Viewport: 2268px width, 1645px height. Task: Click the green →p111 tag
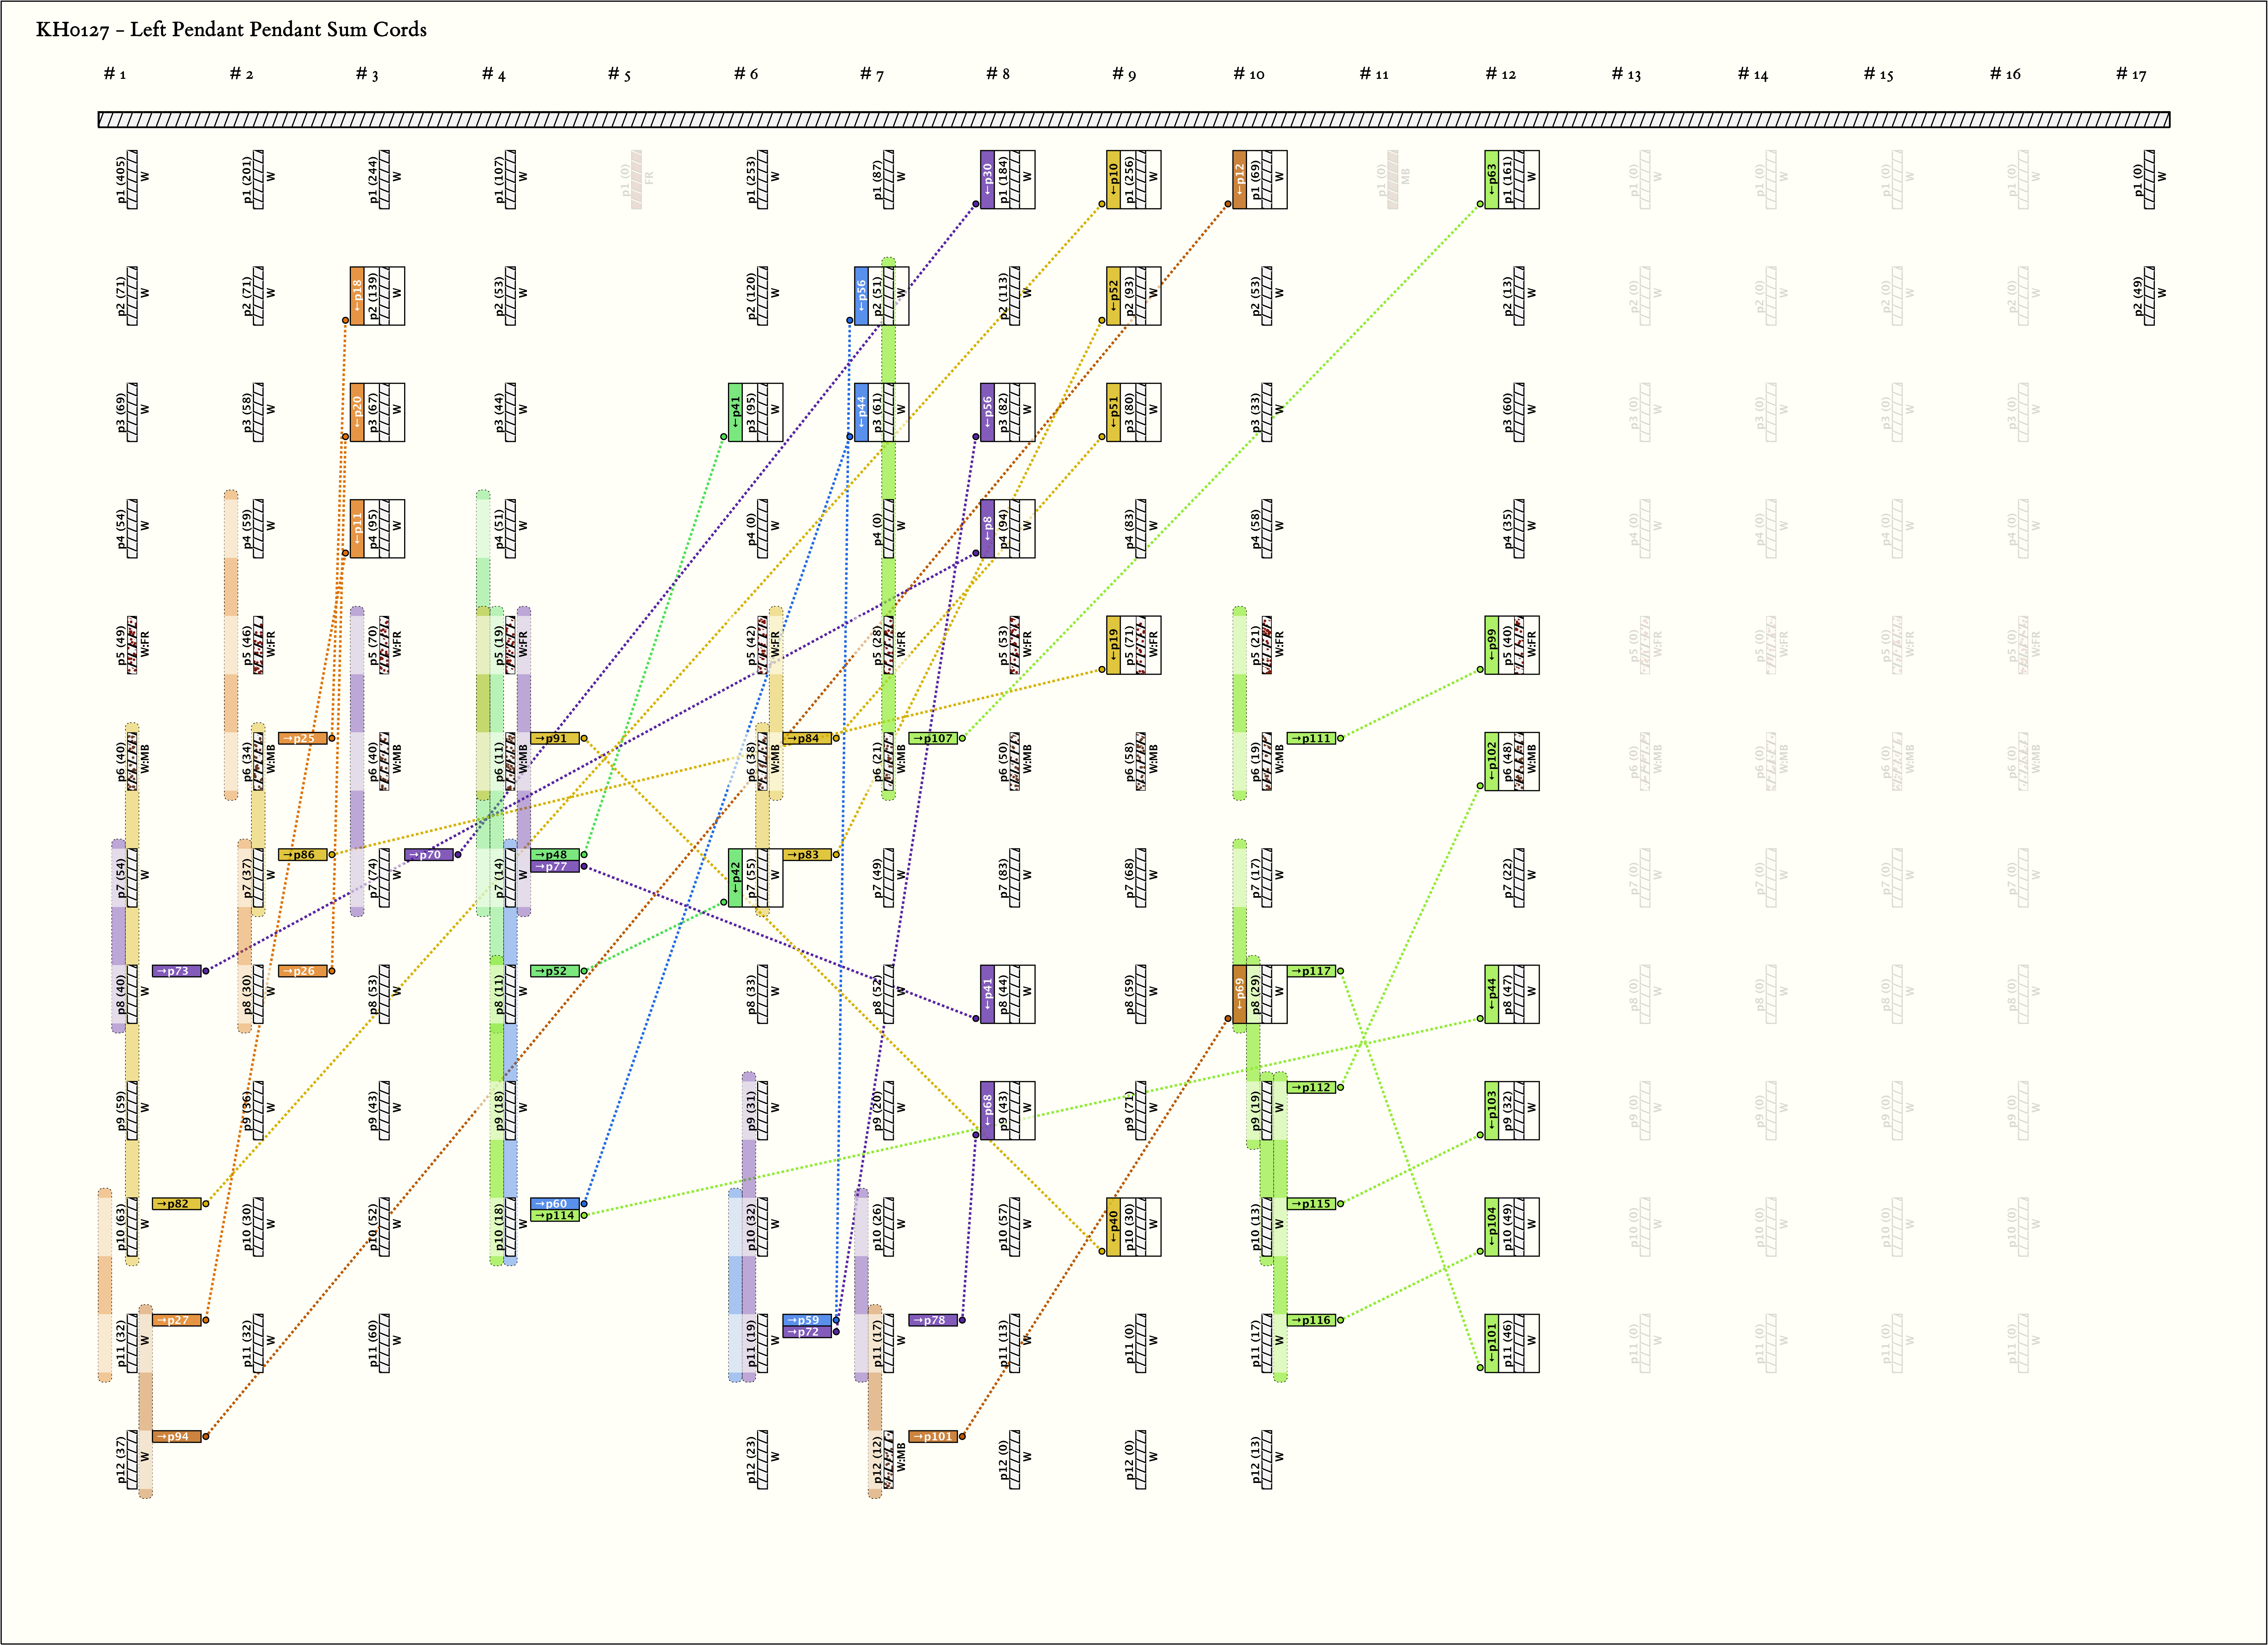pyautogui.click(x=1311, y=738)
